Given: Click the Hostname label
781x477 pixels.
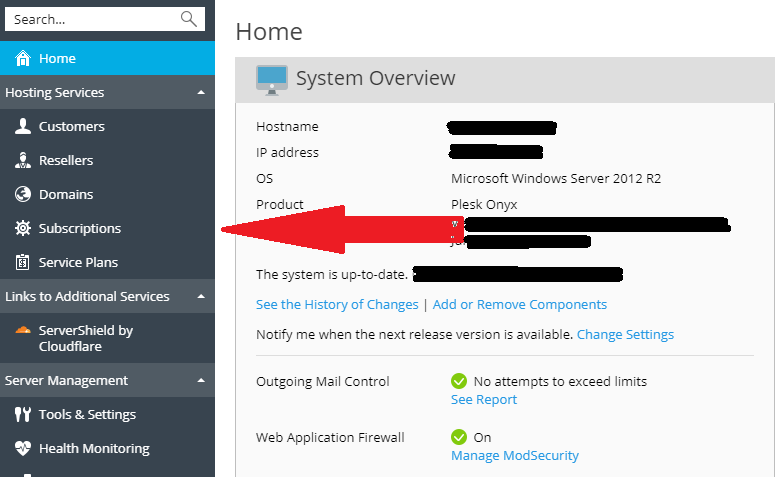Looking at the screenshot, I should [x=287, y=126].
